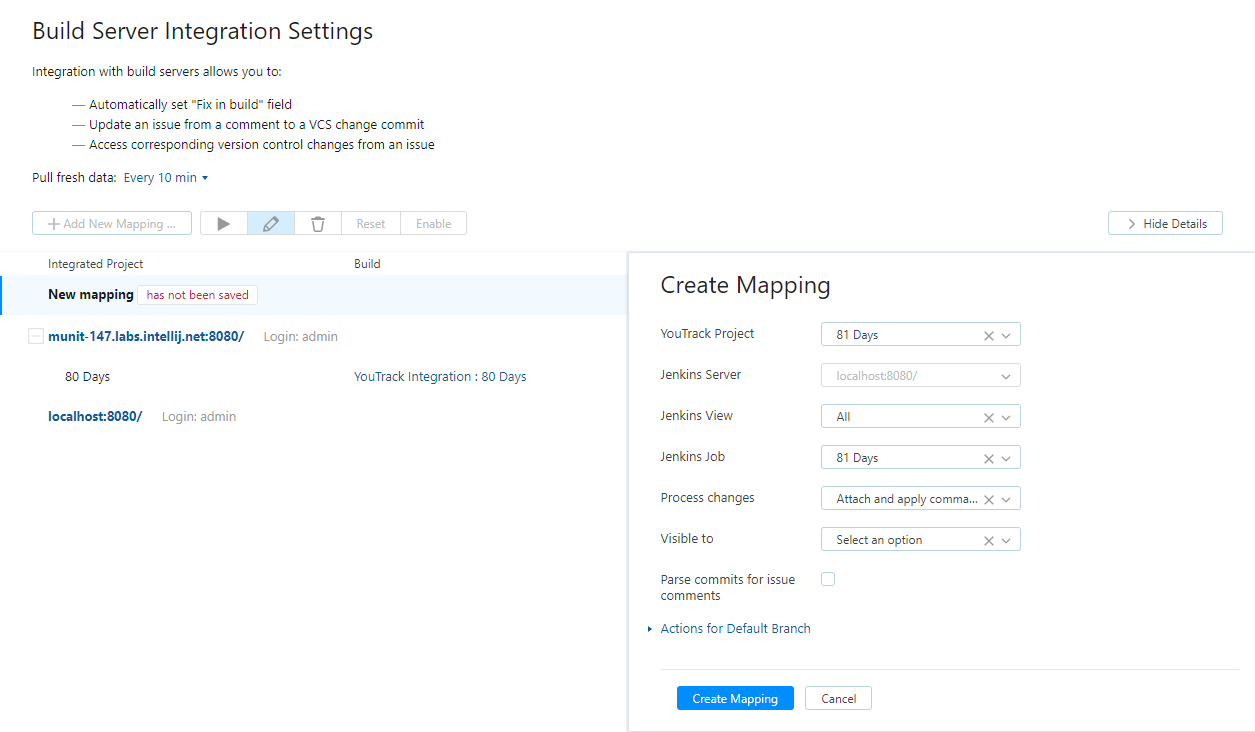
Task: Clear the YouTrack Project field with X
Action: pos(989,336)
